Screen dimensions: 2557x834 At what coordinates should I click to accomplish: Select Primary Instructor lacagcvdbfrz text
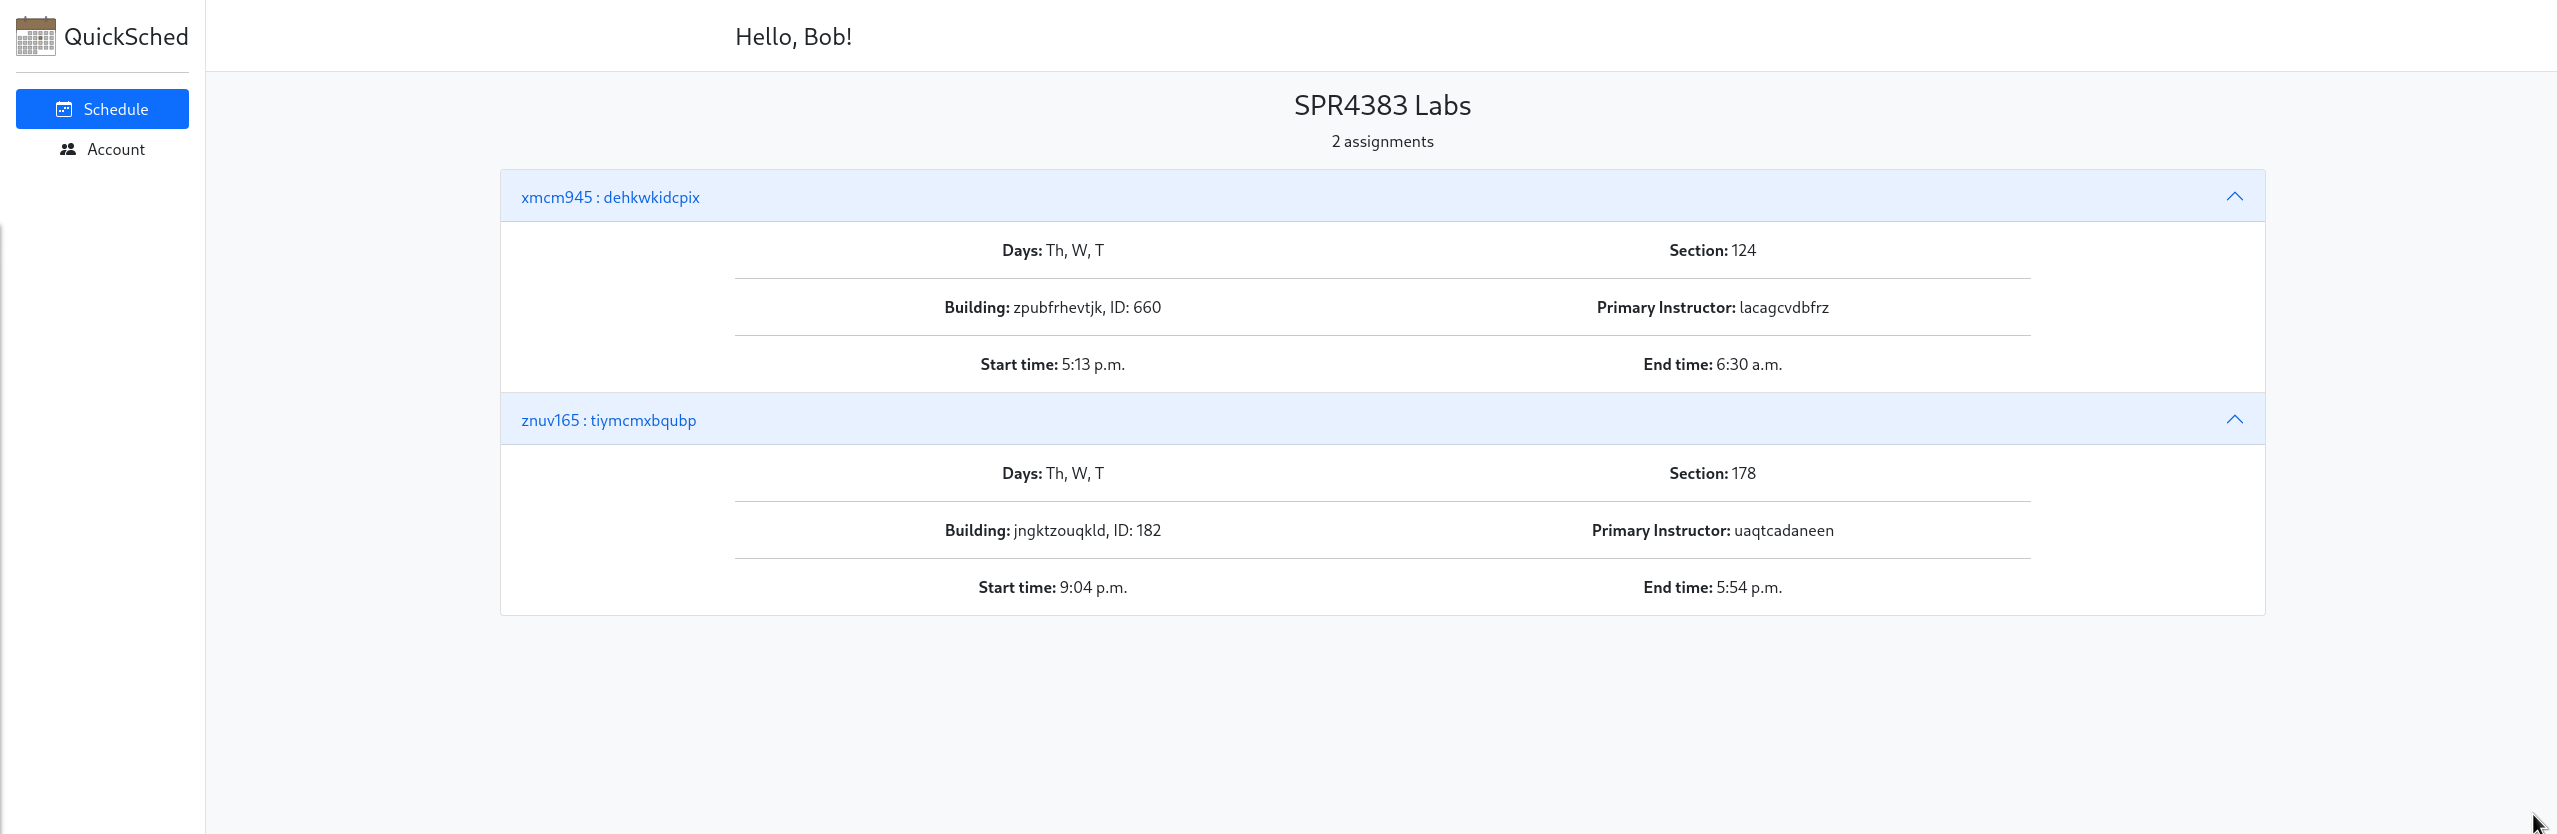1712,307
